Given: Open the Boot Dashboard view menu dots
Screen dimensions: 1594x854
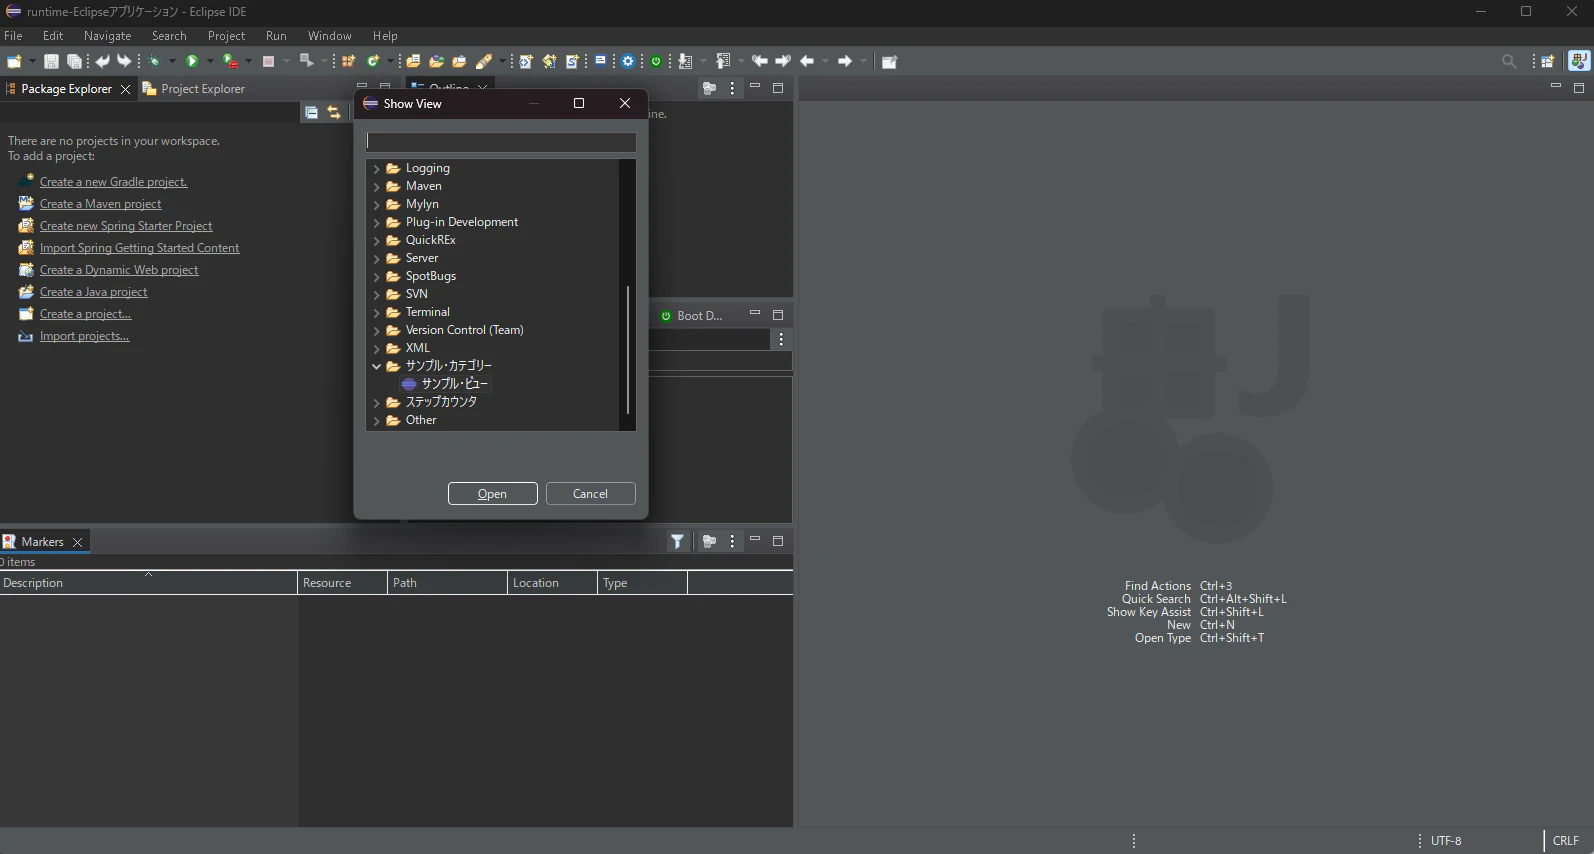Looking at the screenshot, I should tap(781, 340).
